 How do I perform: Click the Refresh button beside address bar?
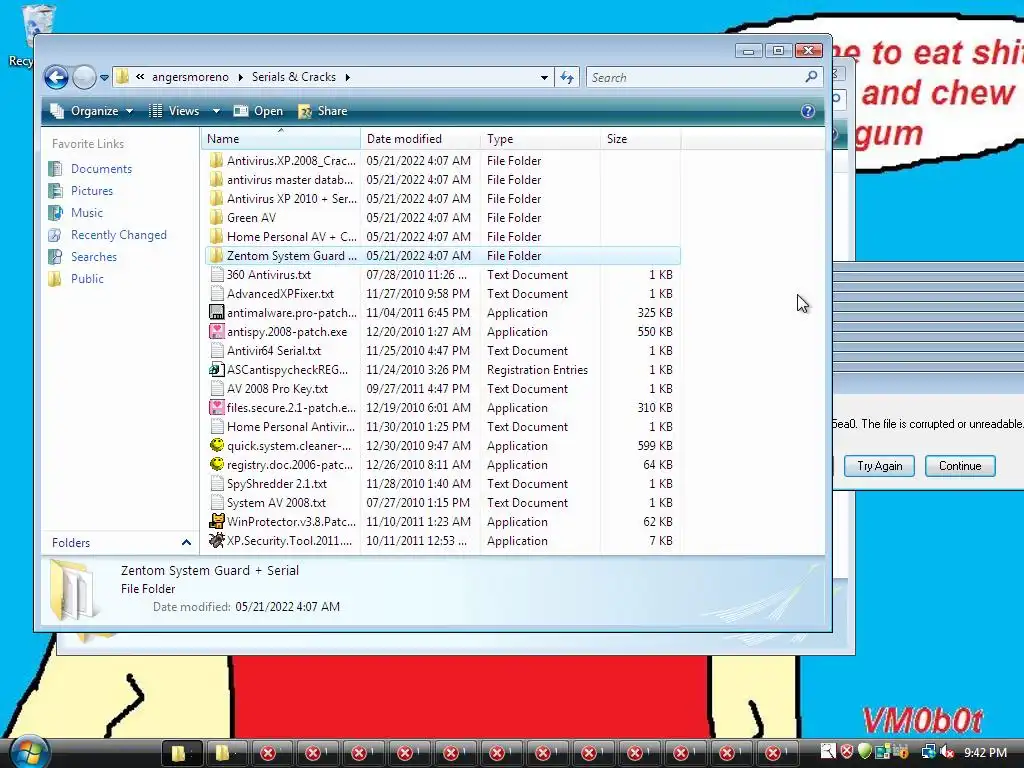point(567,78)
